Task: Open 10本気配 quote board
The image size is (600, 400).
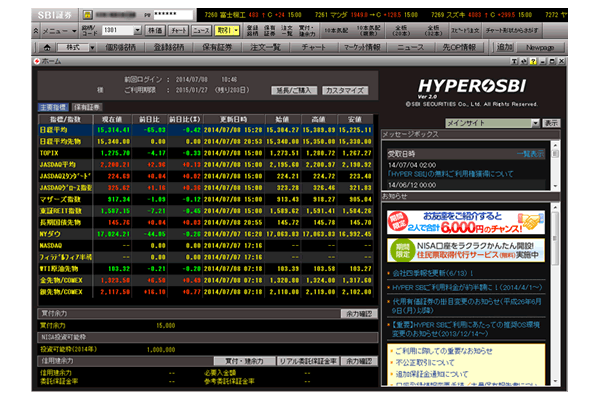Action: point(336,30)
